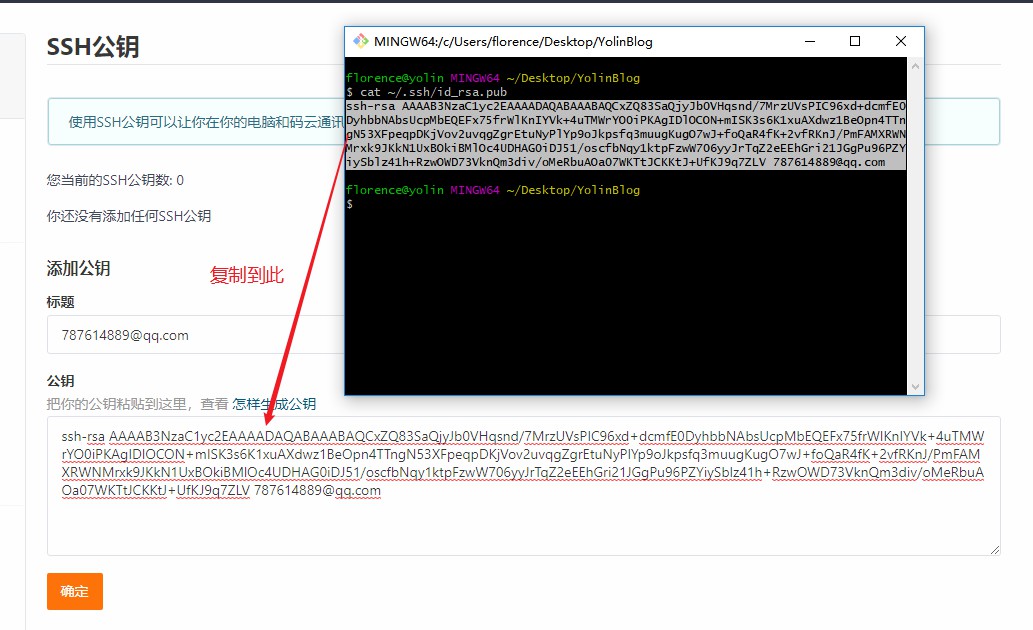Click the MINGW64 window title text
The width and height of the screenshot is (1033, 630).
pos(513,42)
